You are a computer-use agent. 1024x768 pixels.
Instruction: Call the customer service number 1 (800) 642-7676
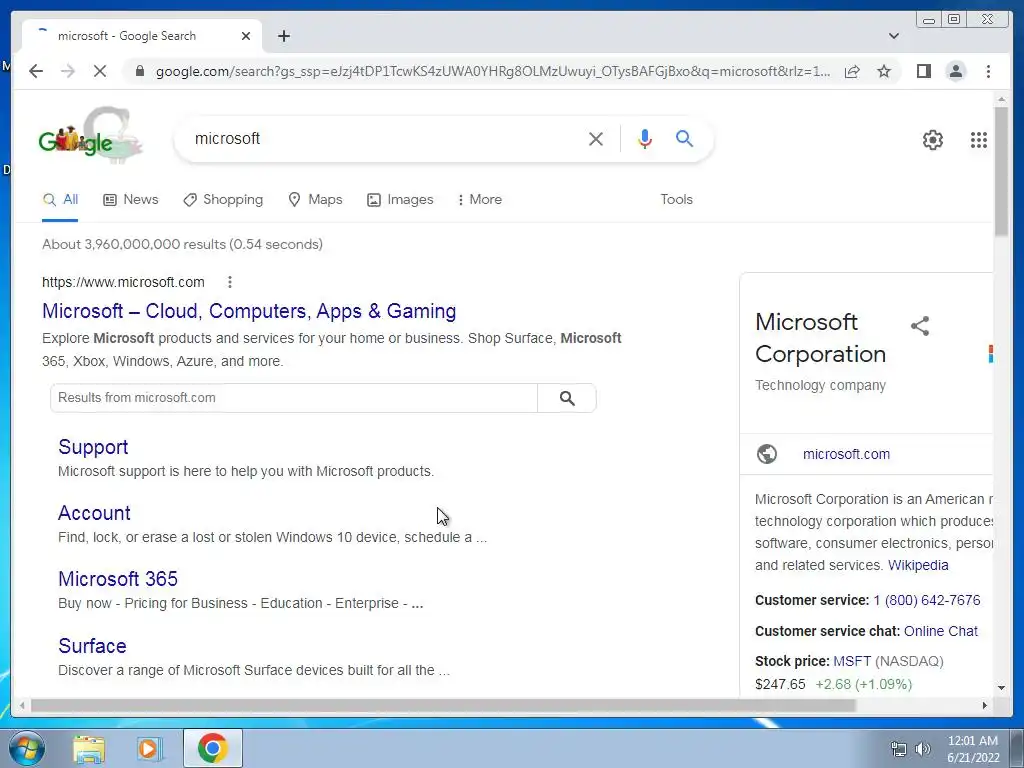pos(927,600)
